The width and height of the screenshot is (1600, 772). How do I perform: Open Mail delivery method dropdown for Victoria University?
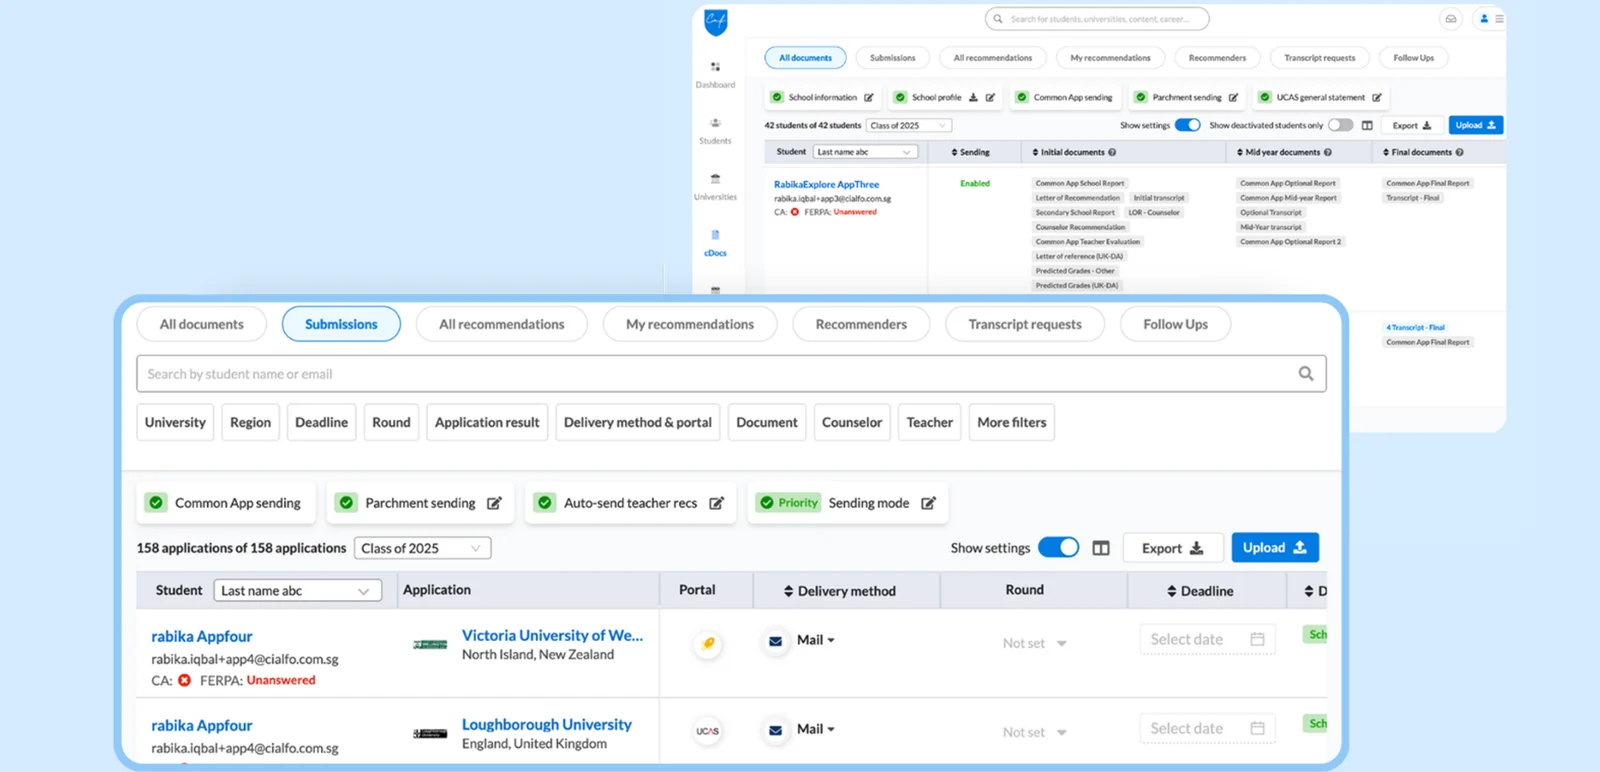(x=815, y=640)
